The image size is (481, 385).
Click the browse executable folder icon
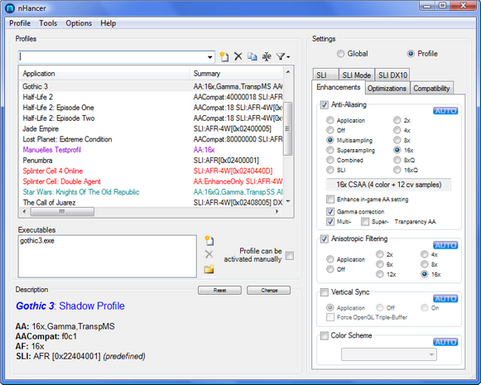click(209, 269)
